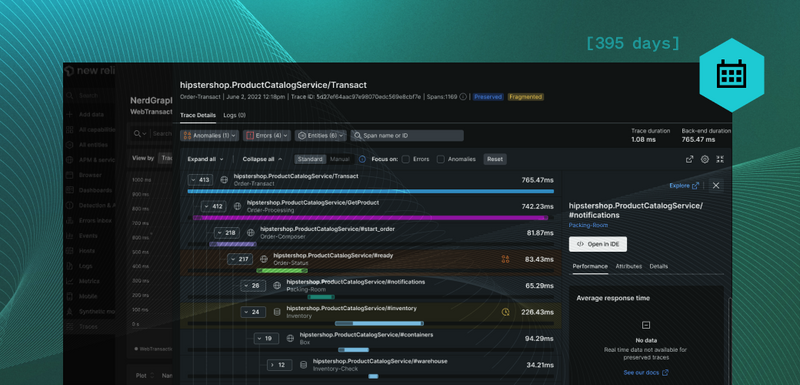Click the Spans info icon
The image size is (800, 385).
463,97
